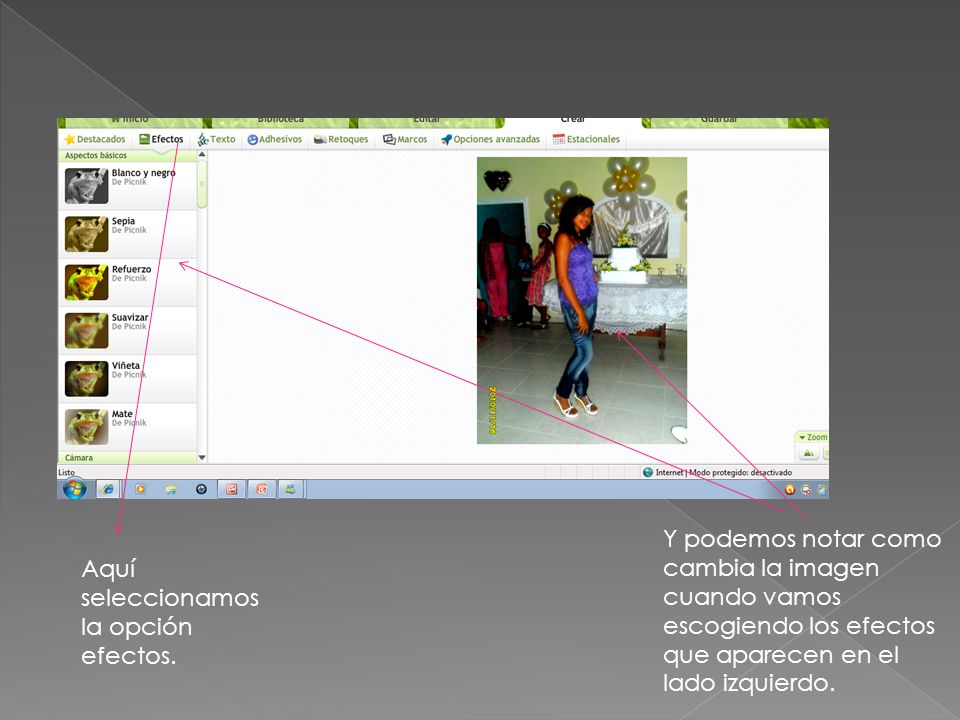Apply the Suavizar effect frog thumbnail
960x720 pixels.
click(x=86, y=331)
